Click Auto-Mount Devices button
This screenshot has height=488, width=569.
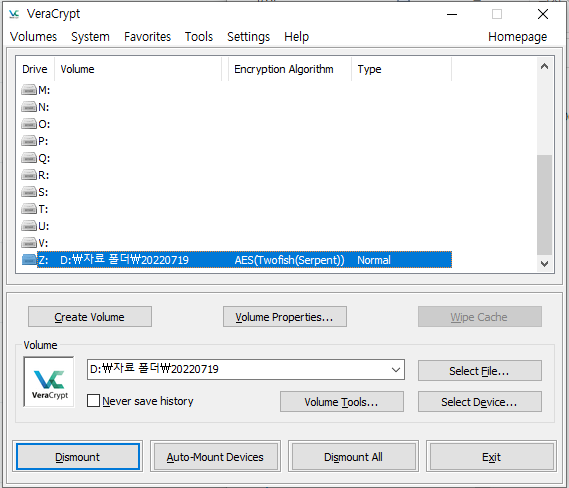215,457
